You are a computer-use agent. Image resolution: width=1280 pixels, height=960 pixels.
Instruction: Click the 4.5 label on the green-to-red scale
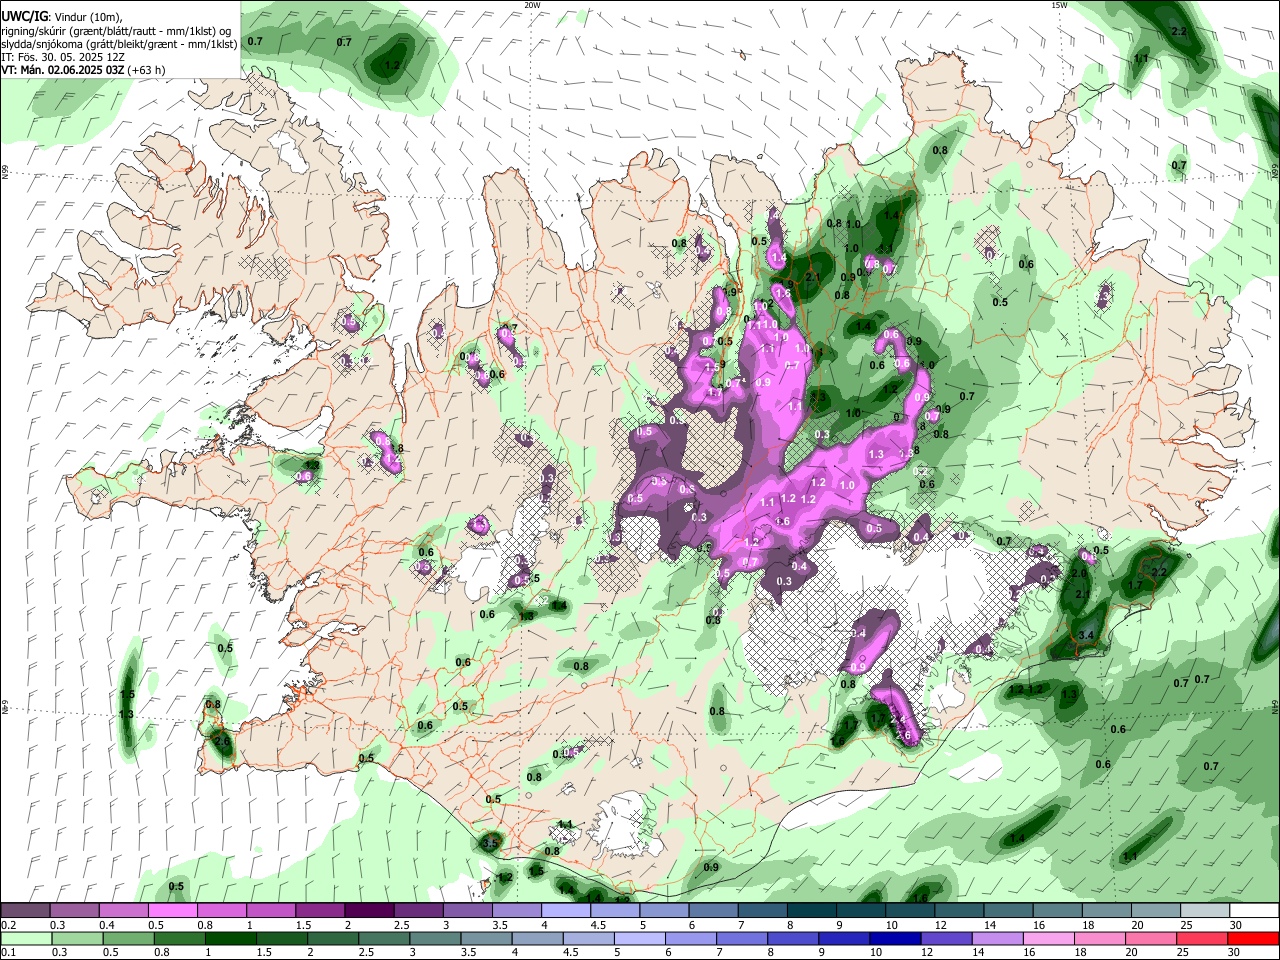[x=569, y=952]
